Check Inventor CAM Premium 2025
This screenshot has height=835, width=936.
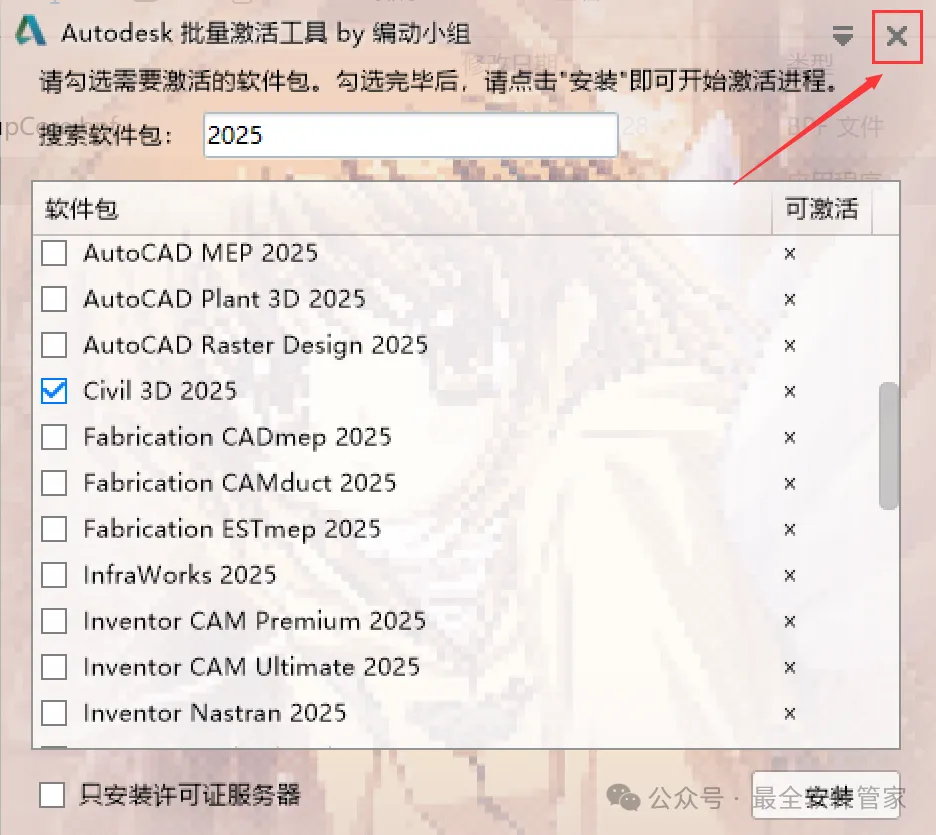point(54,621)
